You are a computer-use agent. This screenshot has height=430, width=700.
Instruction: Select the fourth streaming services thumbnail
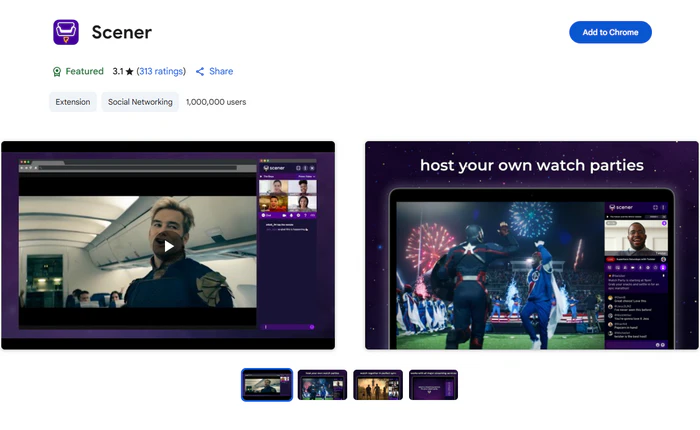[433, 385]
